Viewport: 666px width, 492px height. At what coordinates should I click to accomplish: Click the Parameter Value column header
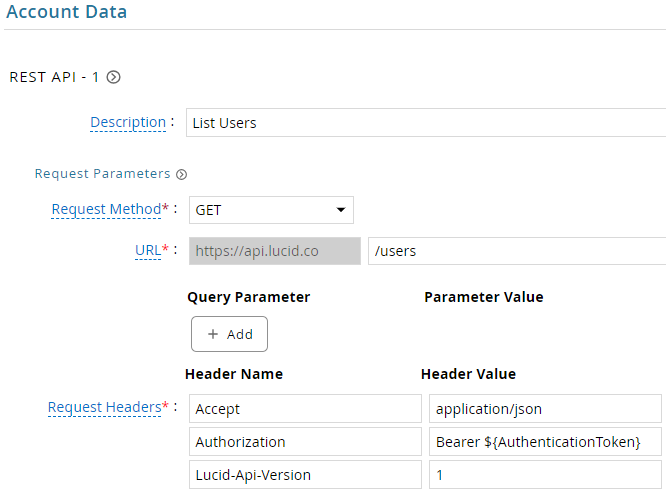[484, 297]
